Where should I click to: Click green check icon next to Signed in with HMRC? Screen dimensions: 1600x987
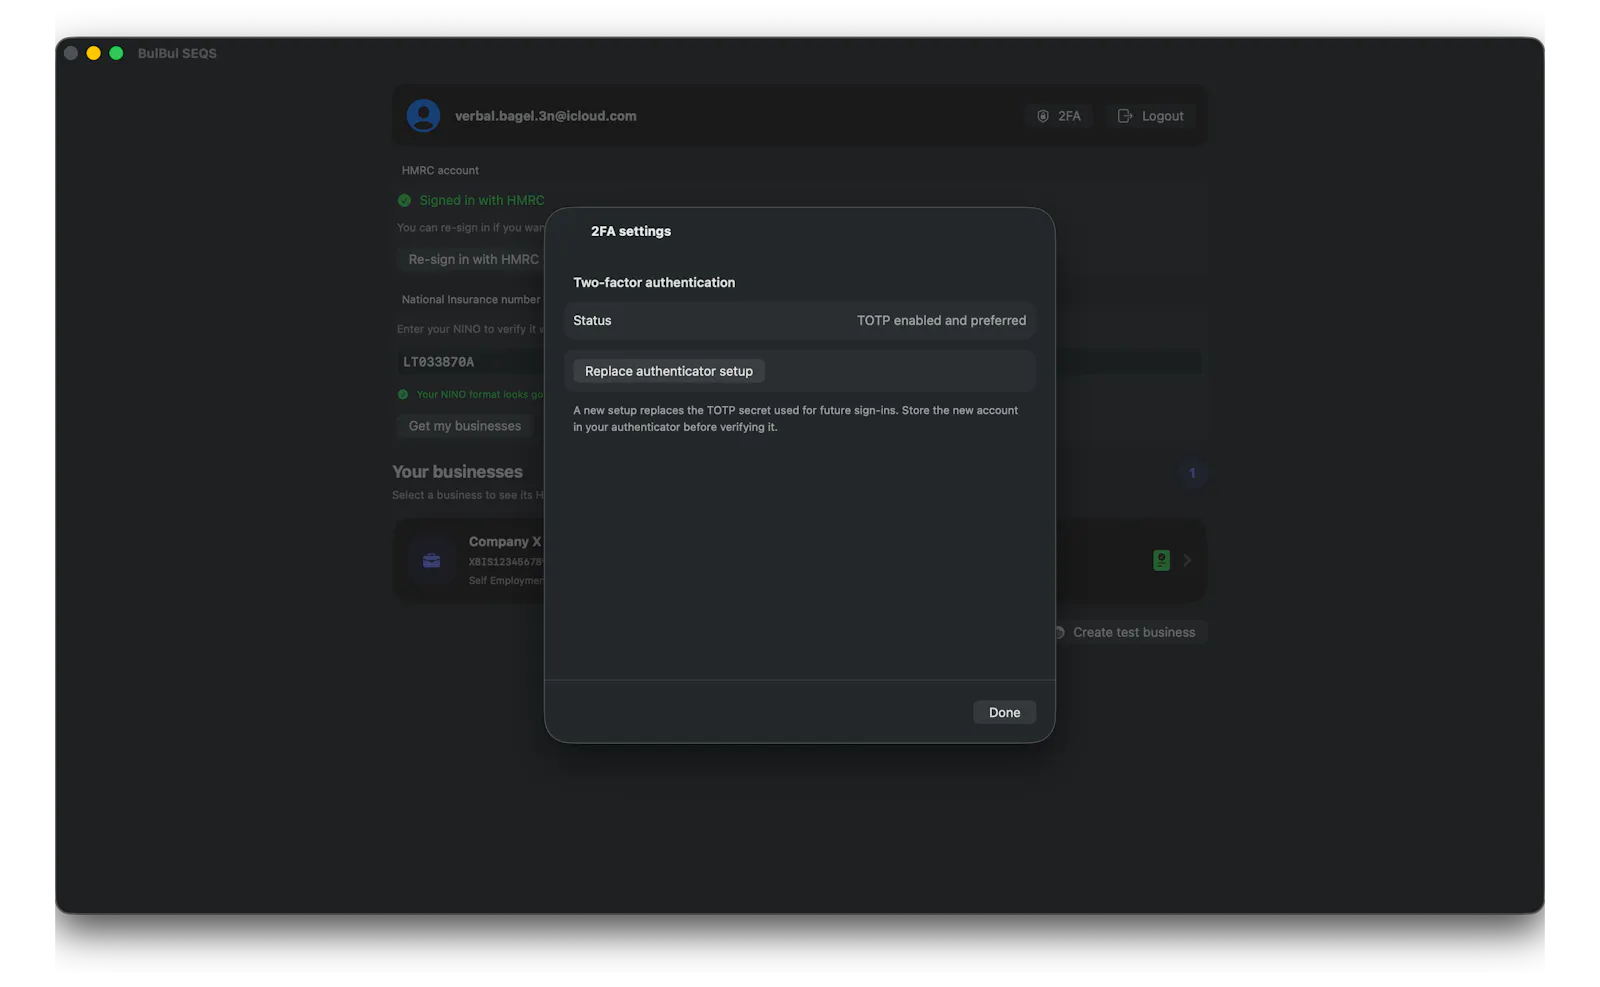coord(404,200)
